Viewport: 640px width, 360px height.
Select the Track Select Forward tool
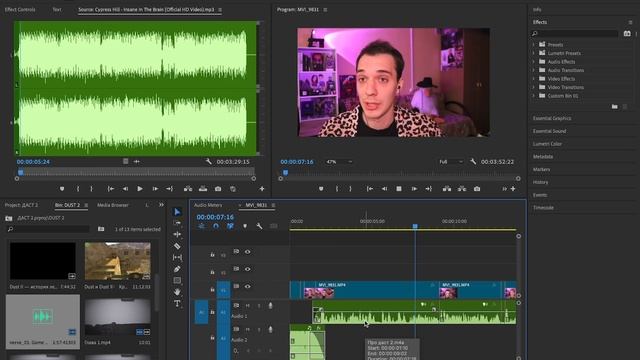click(x=177, y=223)
